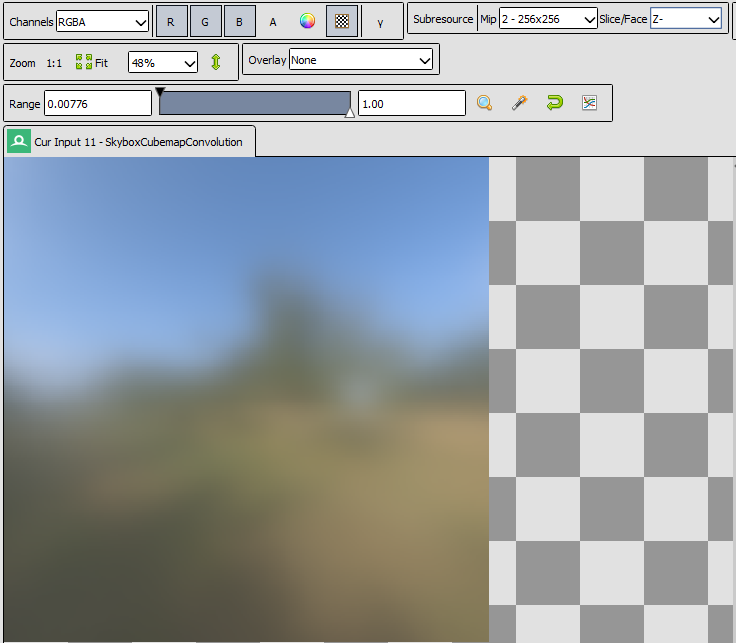
Task: Click the auto-fit range wand icon
Action: [520, 103]
